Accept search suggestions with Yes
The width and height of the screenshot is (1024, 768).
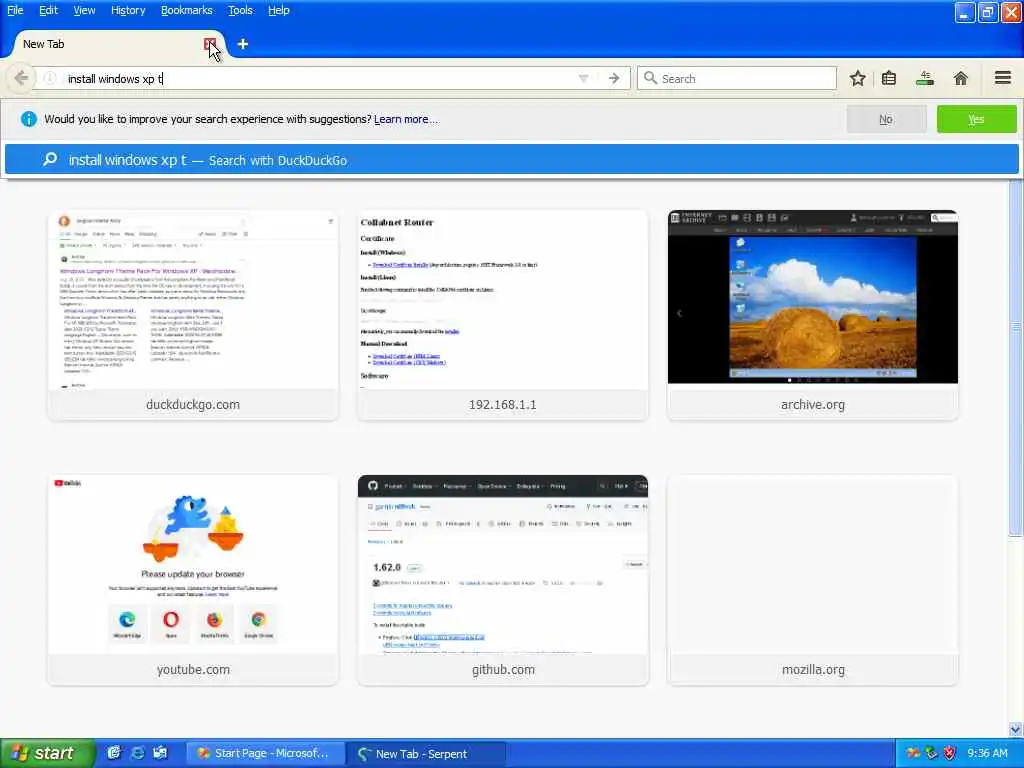coord(976,120)
